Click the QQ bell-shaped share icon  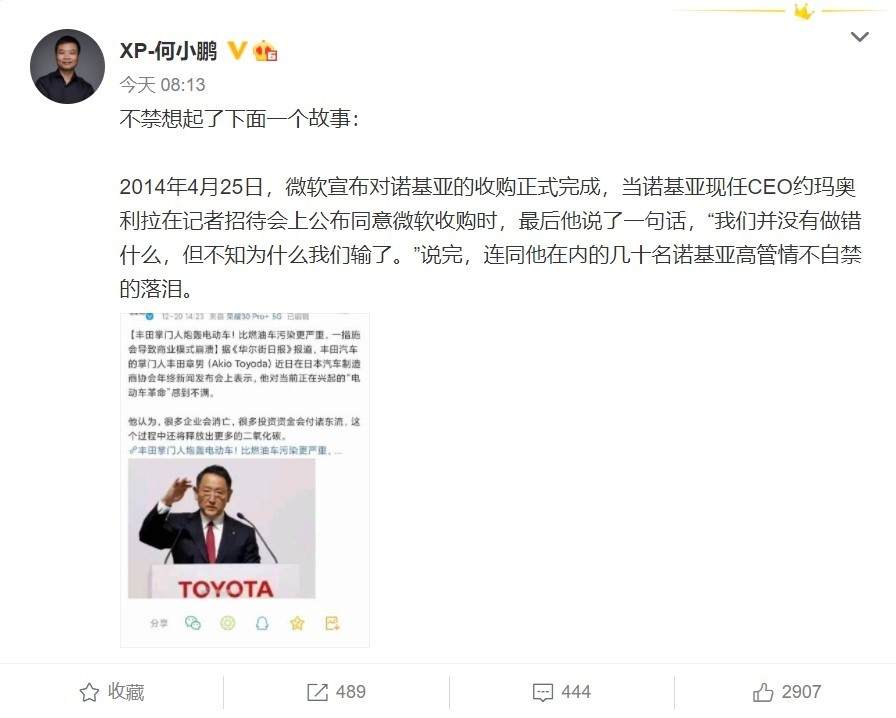[262, 623]
